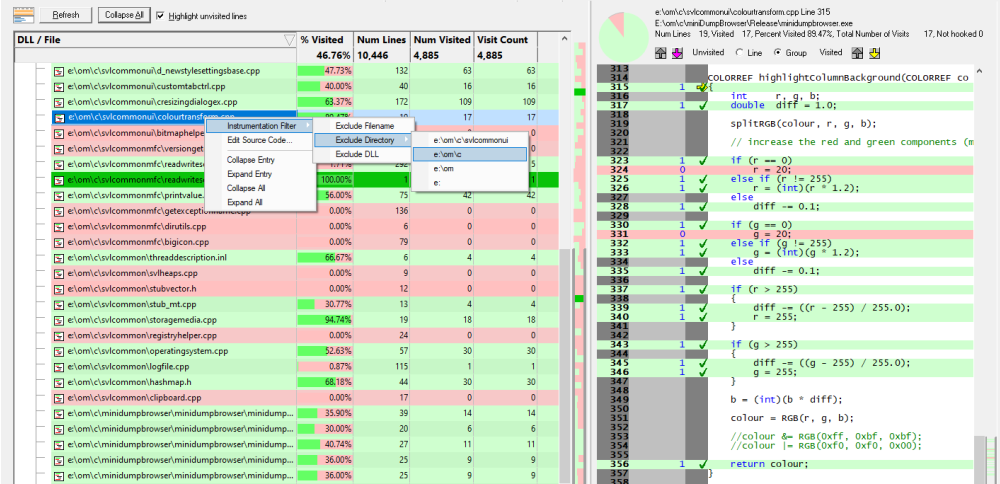This screenshot has height=484, width=1000.
Task: Choose Collapse All in the context menu
Action: point(261,188)
